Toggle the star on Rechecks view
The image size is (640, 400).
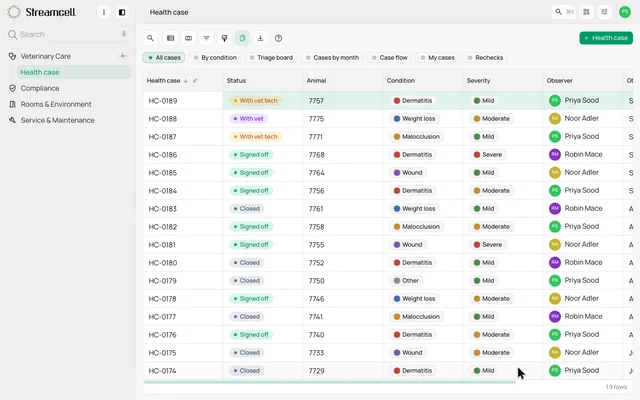coord(470,58)
